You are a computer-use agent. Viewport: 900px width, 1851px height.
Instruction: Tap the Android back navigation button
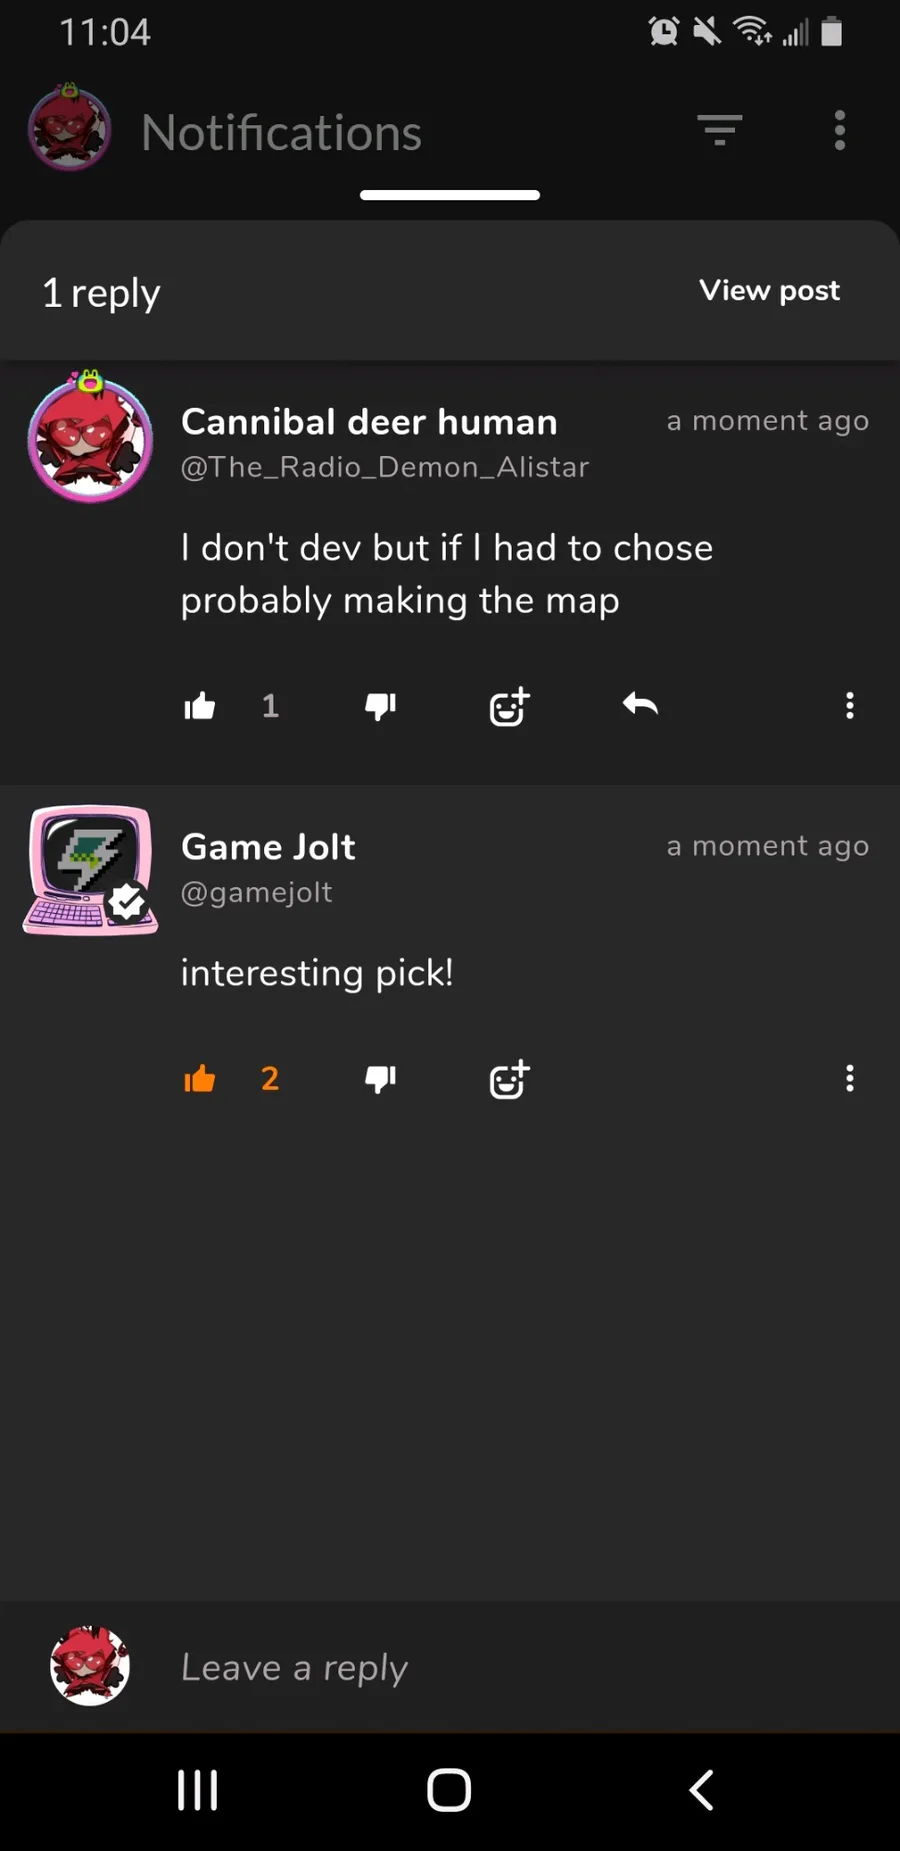click(702, 1790)
